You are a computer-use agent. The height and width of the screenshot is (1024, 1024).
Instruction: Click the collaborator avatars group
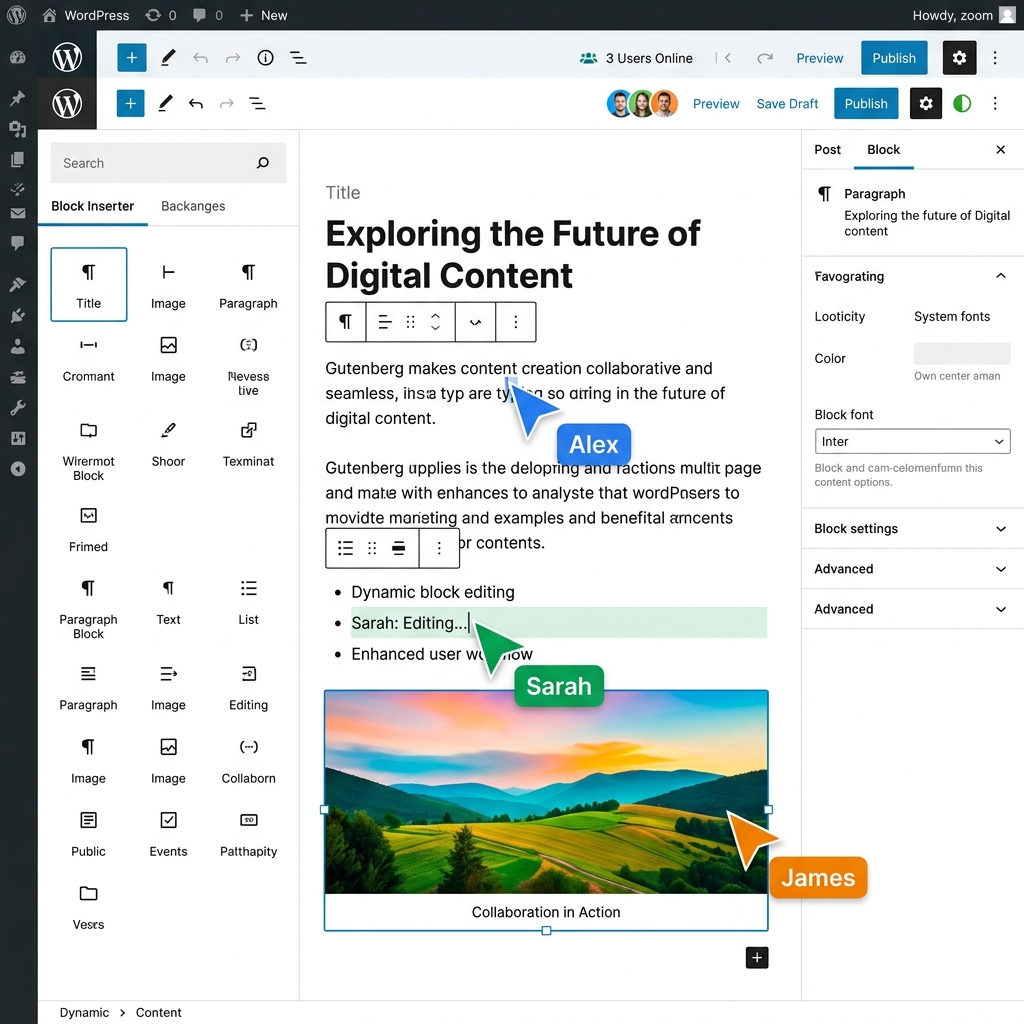coord(642,104)
